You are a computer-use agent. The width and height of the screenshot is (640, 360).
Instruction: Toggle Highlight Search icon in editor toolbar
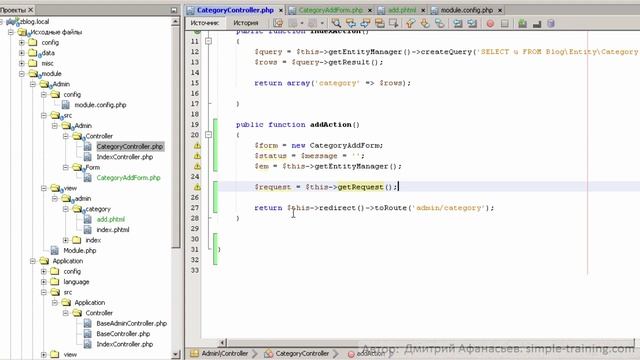[x=380, y=23]
